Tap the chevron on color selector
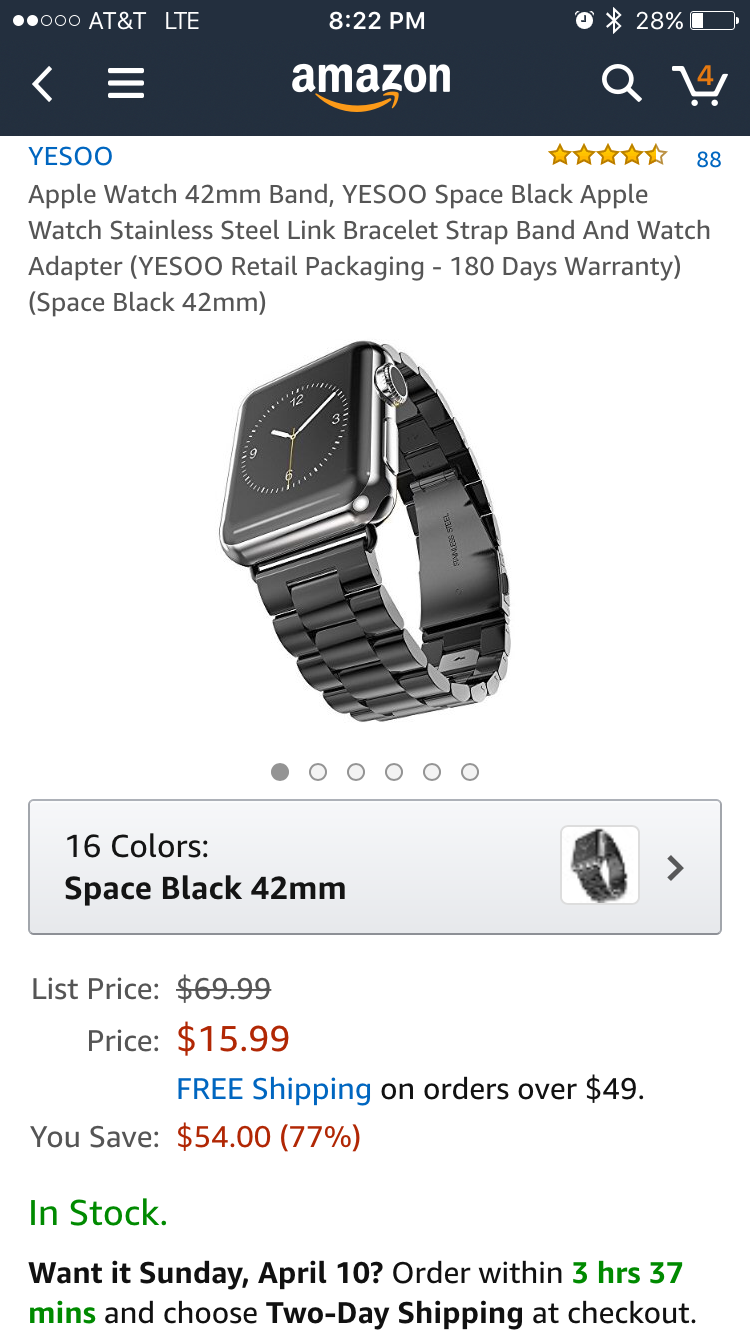The width and height of the screenshot is (750, 1334). (x=676, y=867)
